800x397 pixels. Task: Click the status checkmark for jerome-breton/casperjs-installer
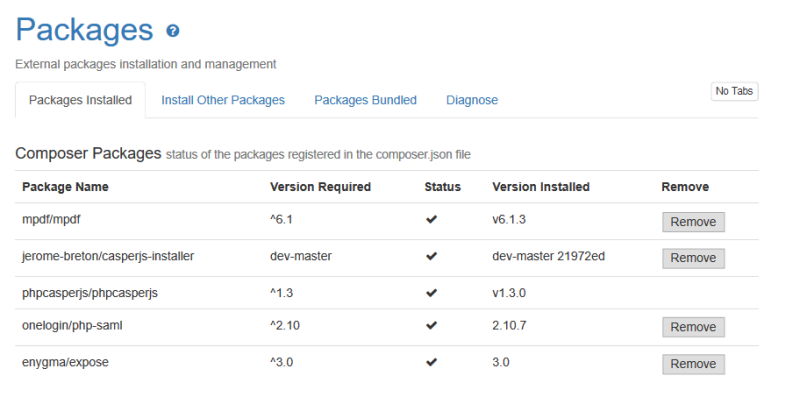pyautogui.click(x=432, y=256)
